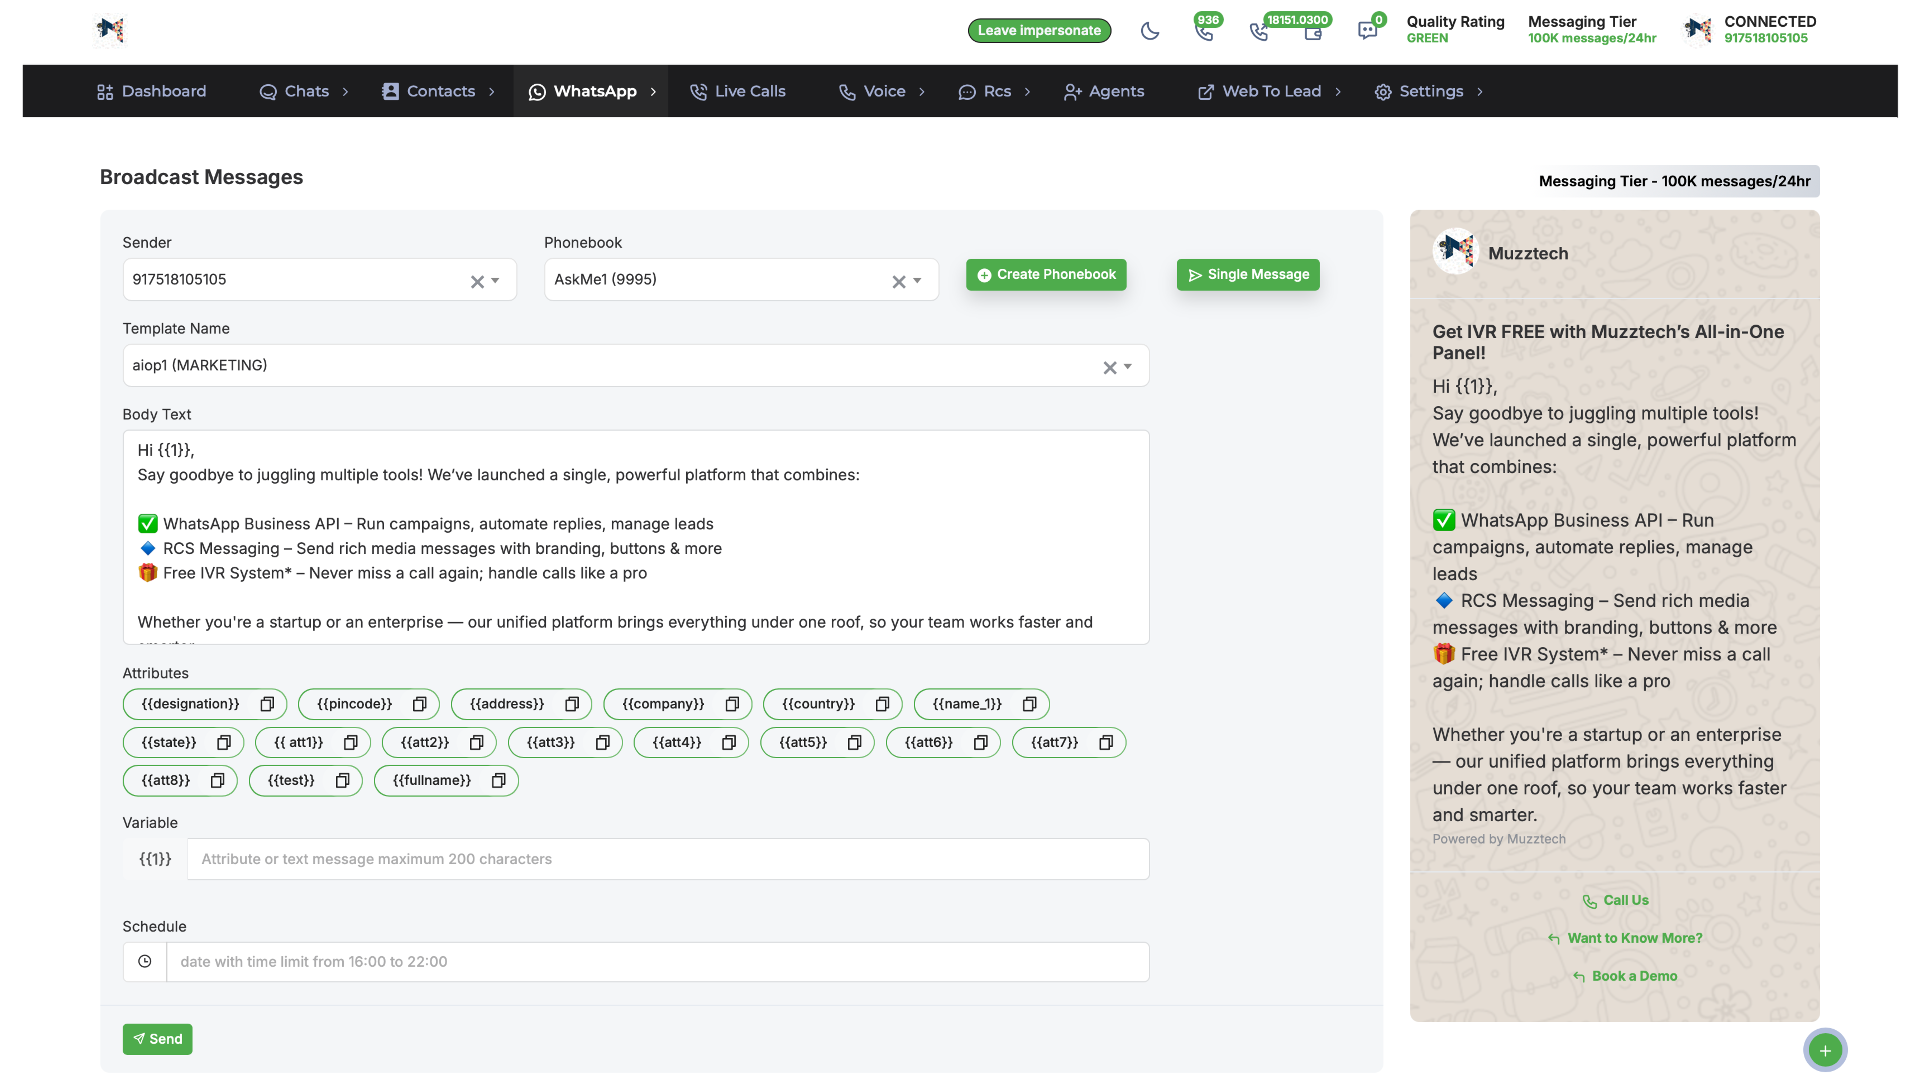Copy the {{fullname}} attribute

pyautogui.click(x=498, y=780)
